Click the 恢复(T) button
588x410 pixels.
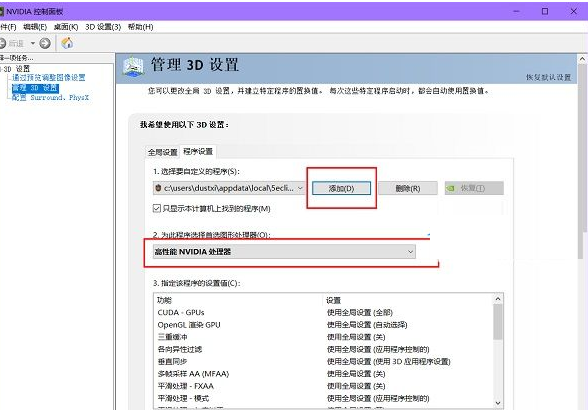(x=474, y=188)
